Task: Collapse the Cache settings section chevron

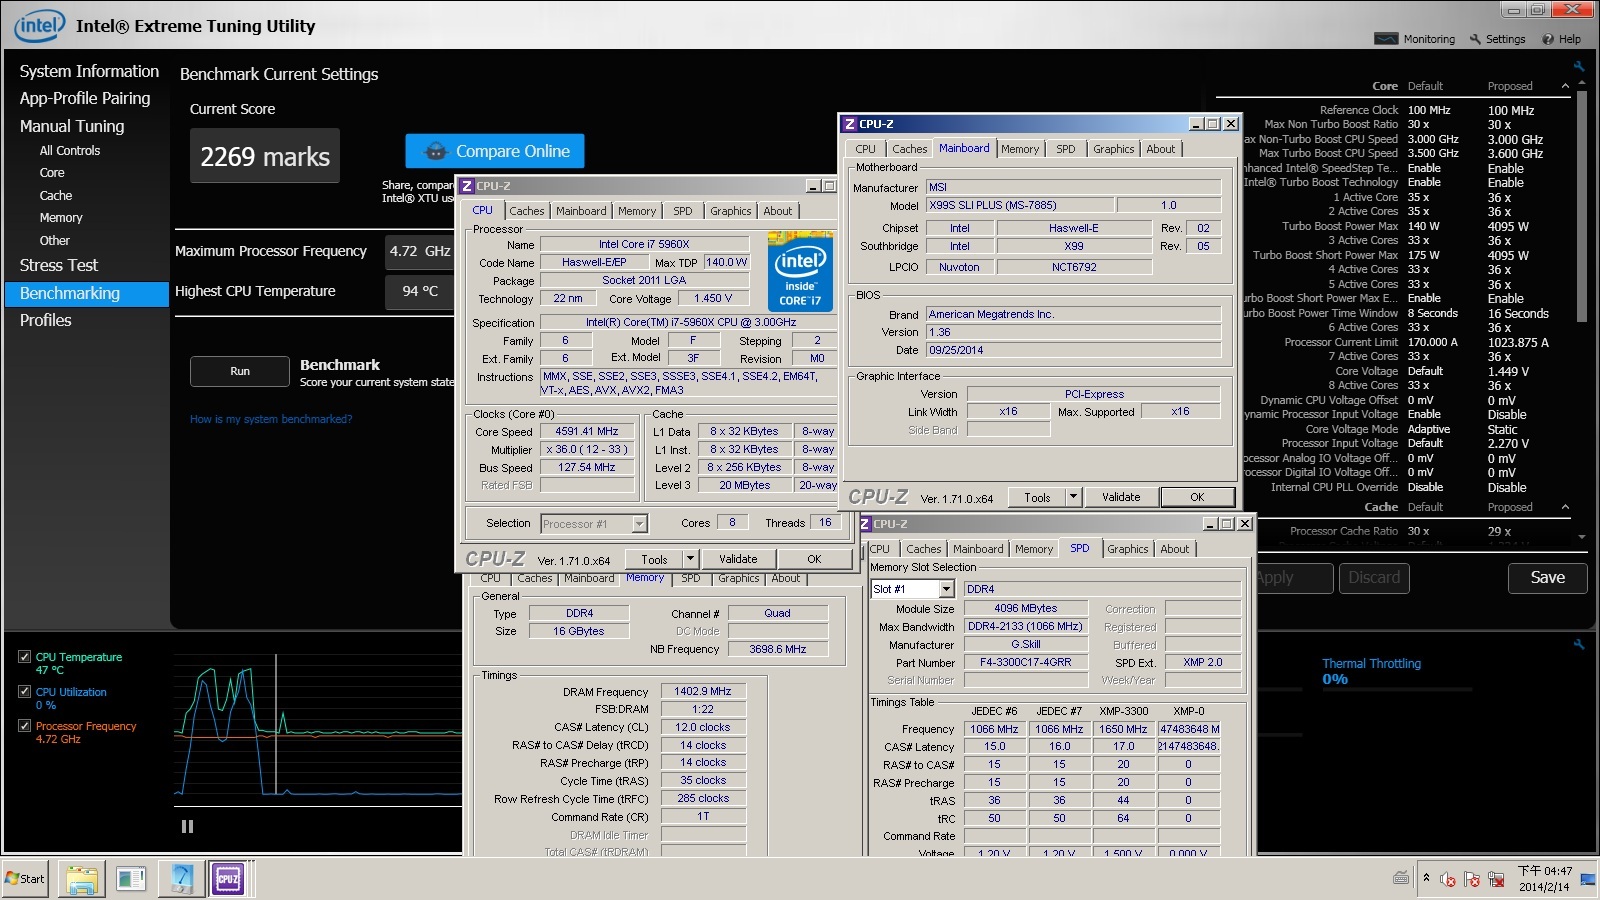Action: tap(1565, 507)
